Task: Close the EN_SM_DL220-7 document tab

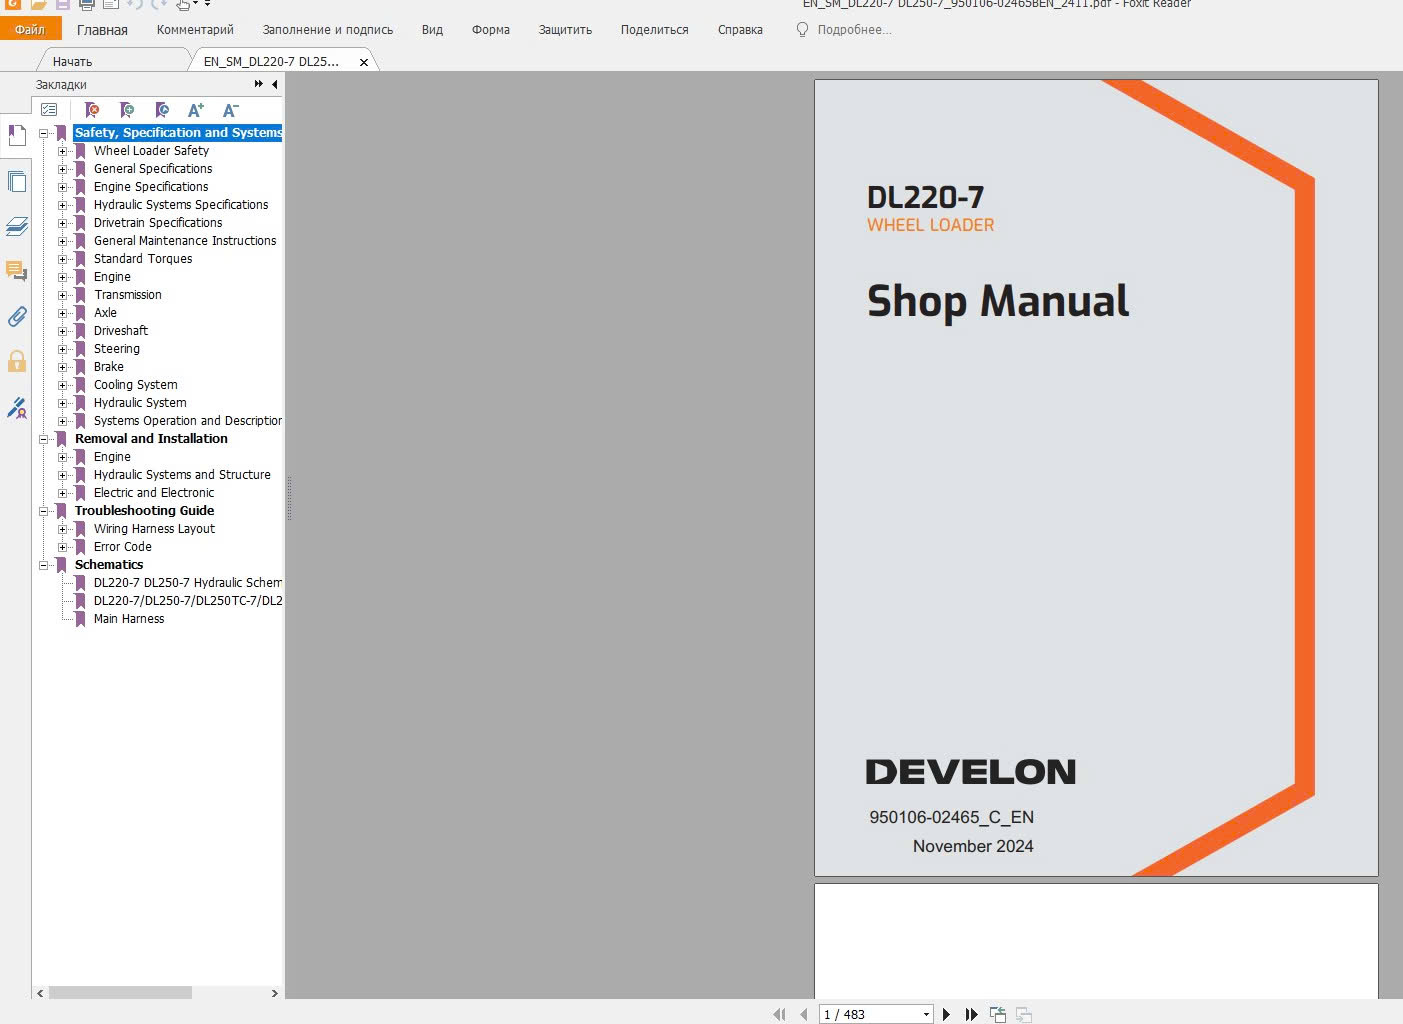Action: pos(364,62)
